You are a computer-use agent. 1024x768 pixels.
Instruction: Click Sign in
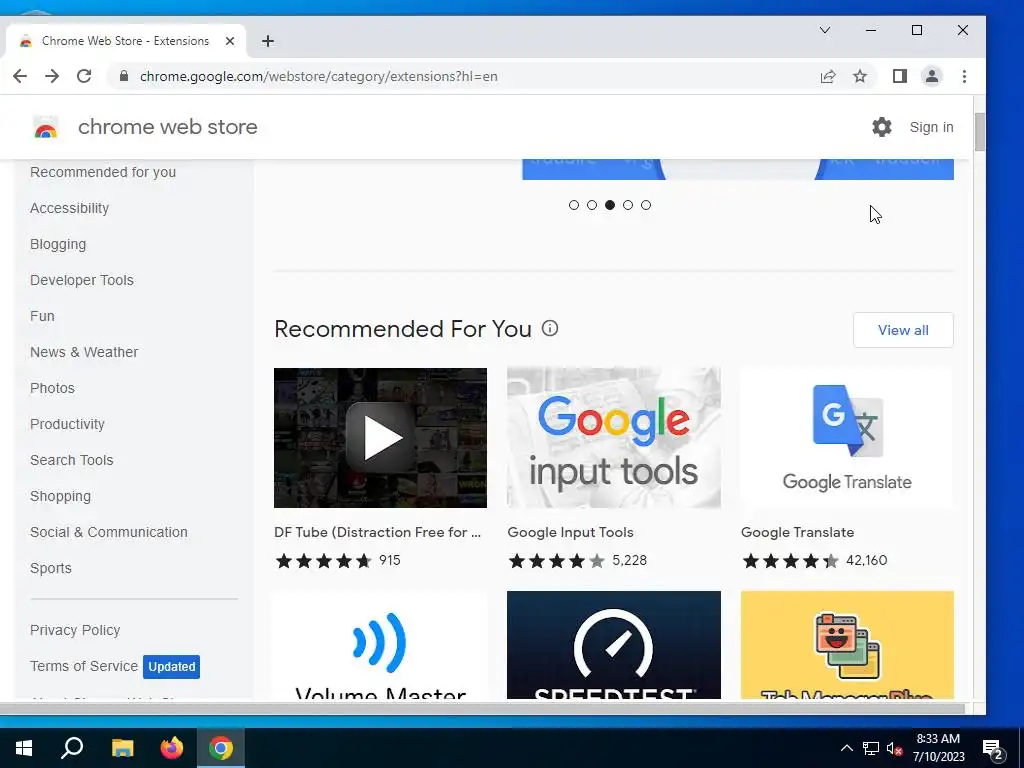pos(931,127)
